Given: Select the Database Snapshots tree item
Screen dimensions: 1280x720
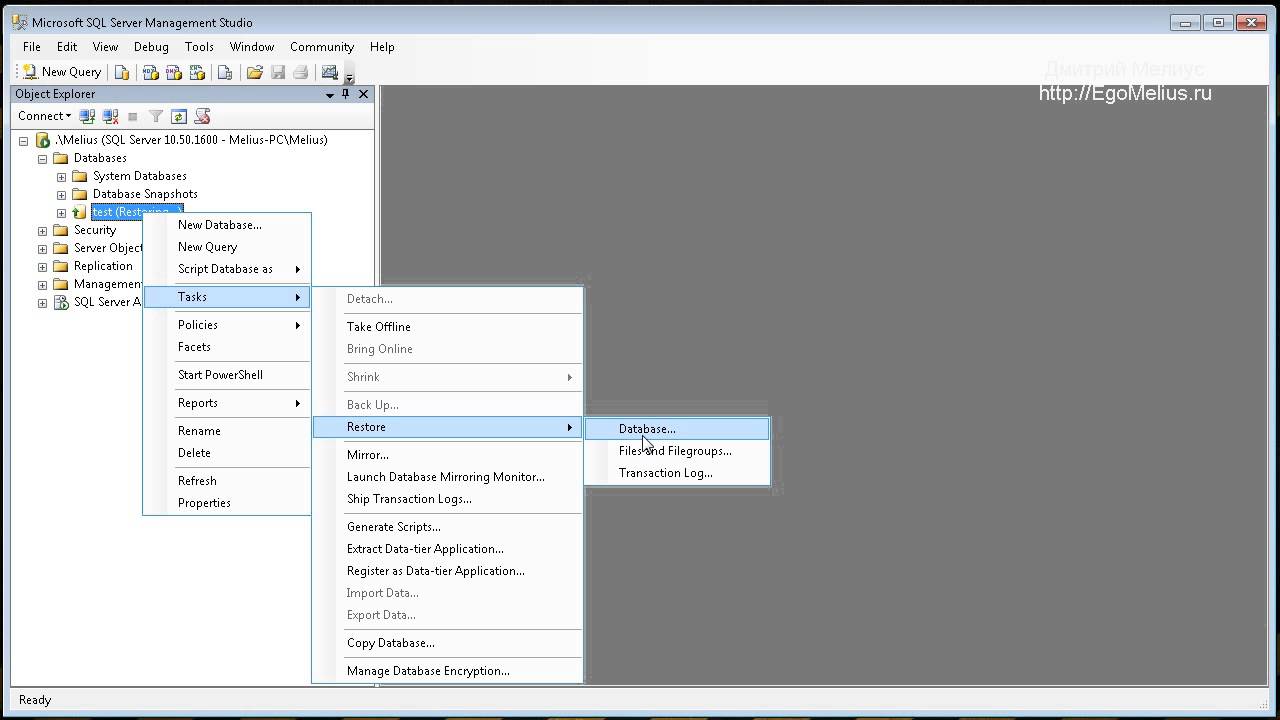Looking at the screenshot, I should pyautogui.click(x=145, y=194).
